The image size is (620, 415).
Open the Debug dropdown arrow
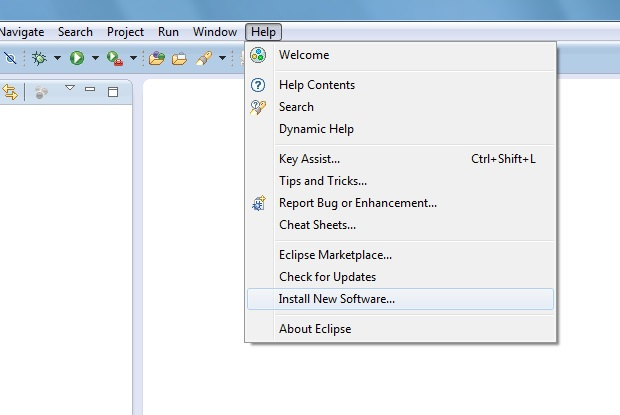57,58
